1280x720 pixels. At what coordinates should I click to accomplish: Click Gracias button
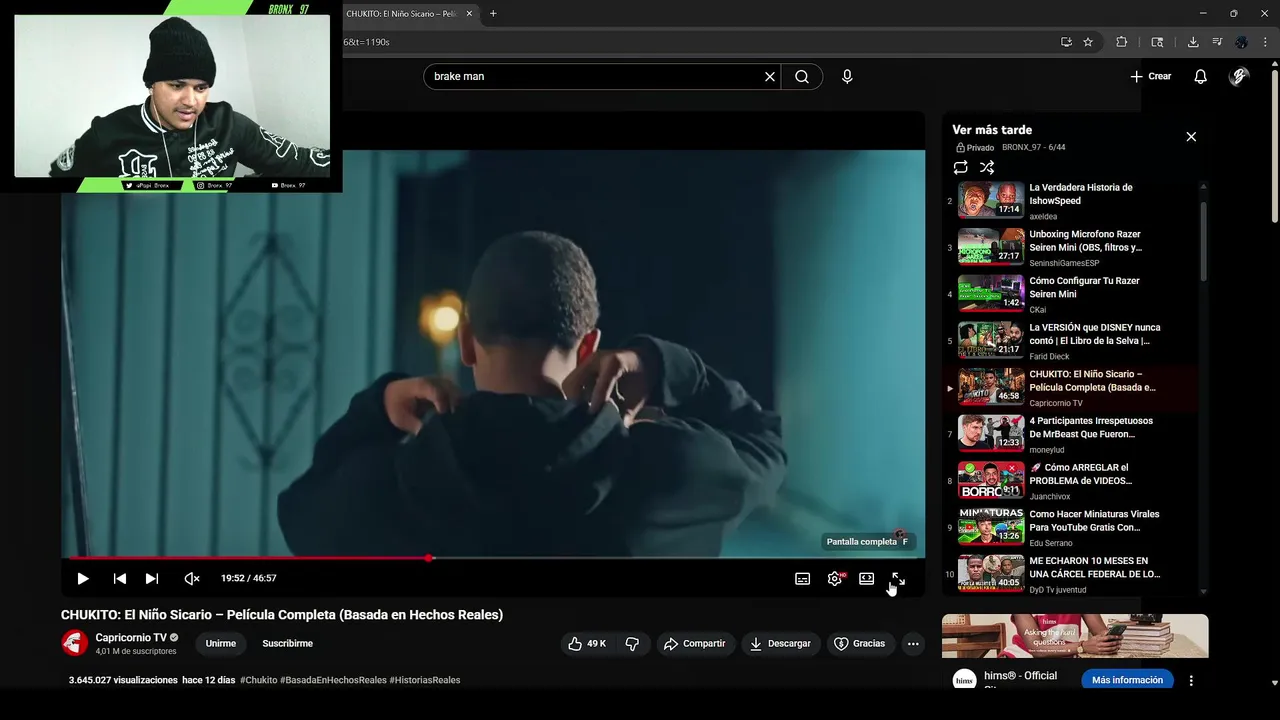tap(860, 643)
